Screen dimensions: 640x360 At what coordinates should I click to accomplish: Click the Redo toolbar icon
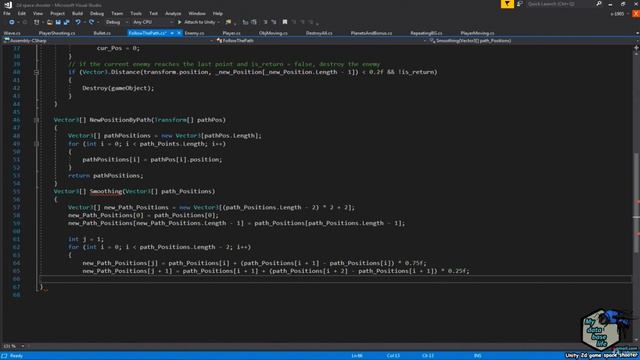pyautogui.click(x=91, y=22)
